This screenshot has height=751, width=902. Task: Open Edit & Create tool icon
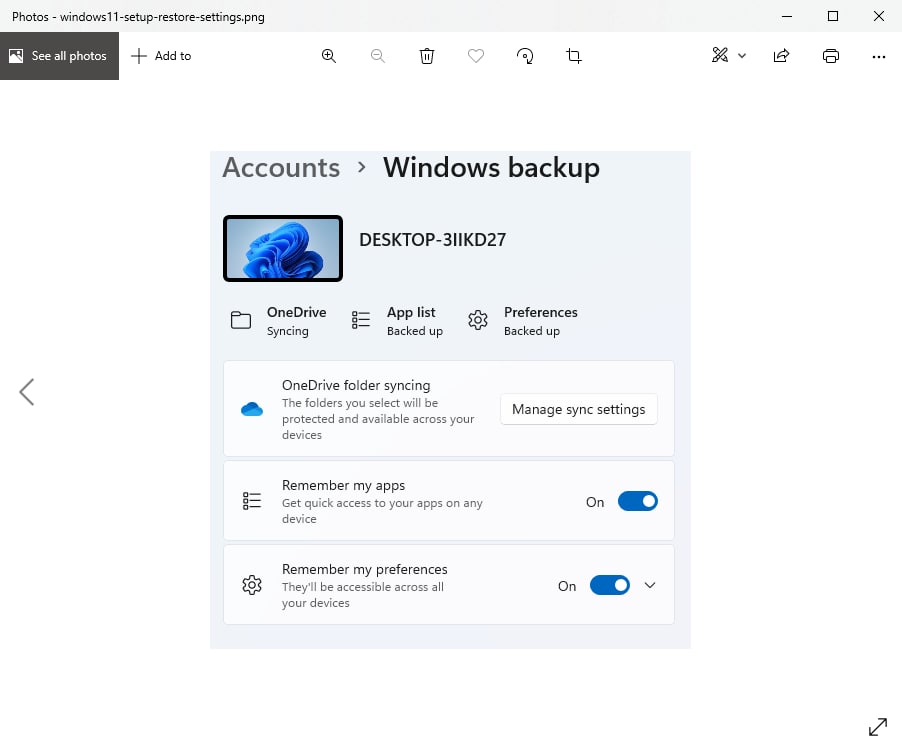pos(720,55)
